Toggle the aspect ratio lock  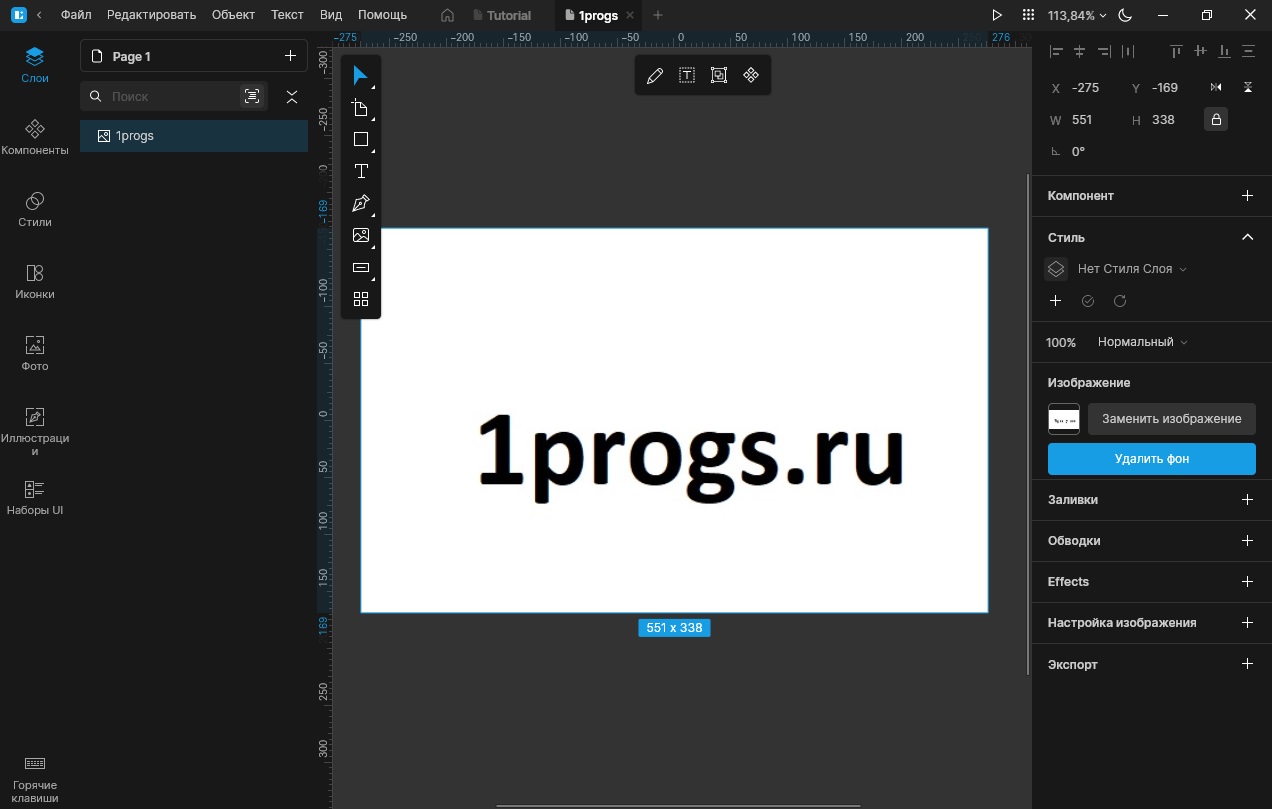pyautogui.click(x=1216, y=120)
